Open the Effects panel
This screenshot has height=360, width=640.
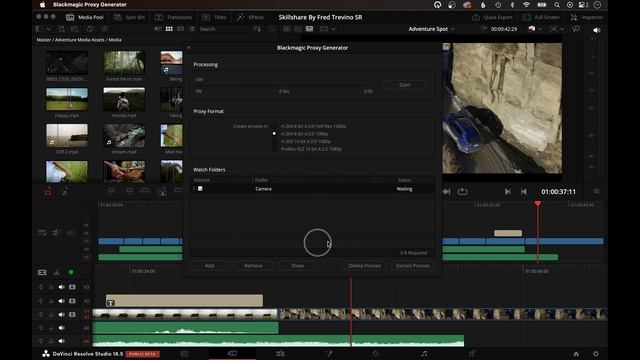[250, 17]
